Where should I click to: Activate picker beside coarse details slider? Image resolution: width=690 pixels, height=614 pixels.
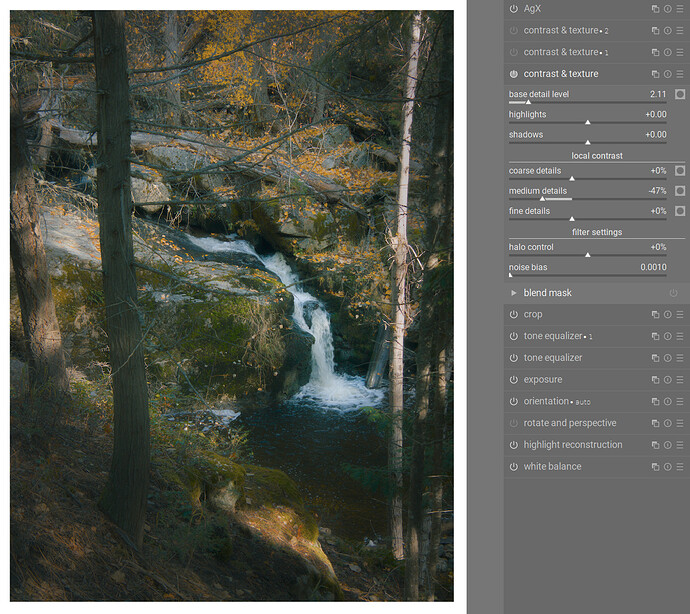(680, 171)
